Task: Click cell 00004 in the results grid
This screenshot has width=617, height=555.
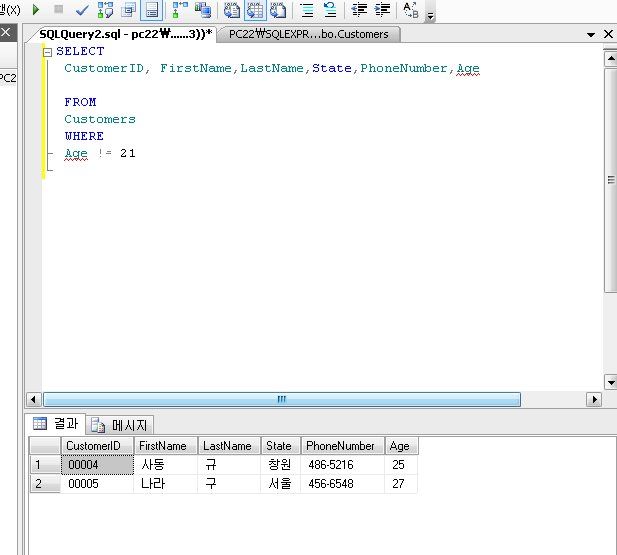Action: [97, 465]
